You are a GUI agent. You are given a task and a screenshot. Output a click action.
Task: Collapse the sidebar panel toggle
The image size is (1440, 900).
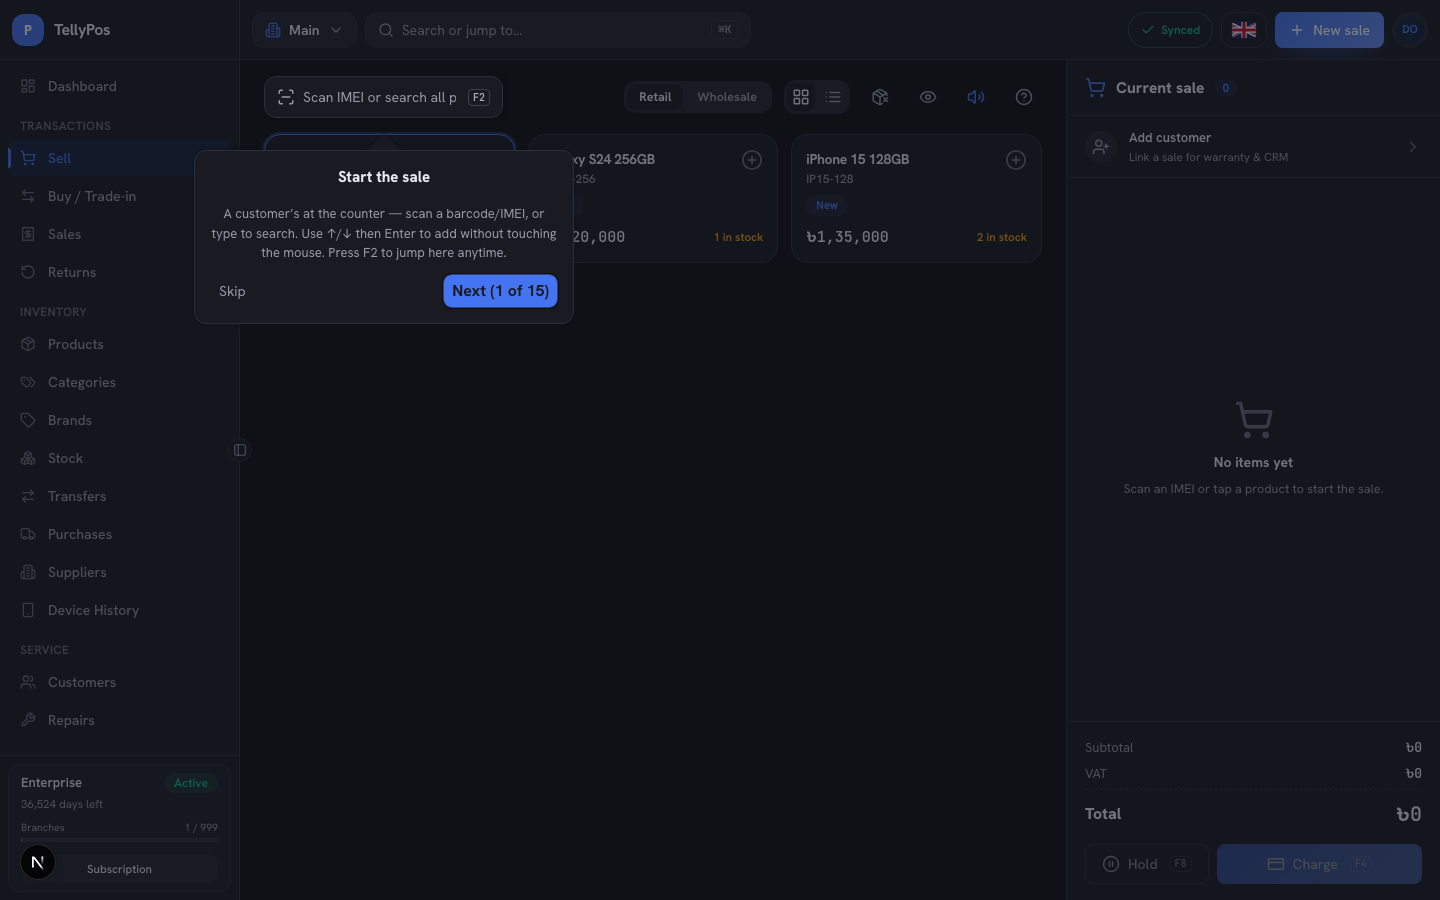tap(240, 450)
